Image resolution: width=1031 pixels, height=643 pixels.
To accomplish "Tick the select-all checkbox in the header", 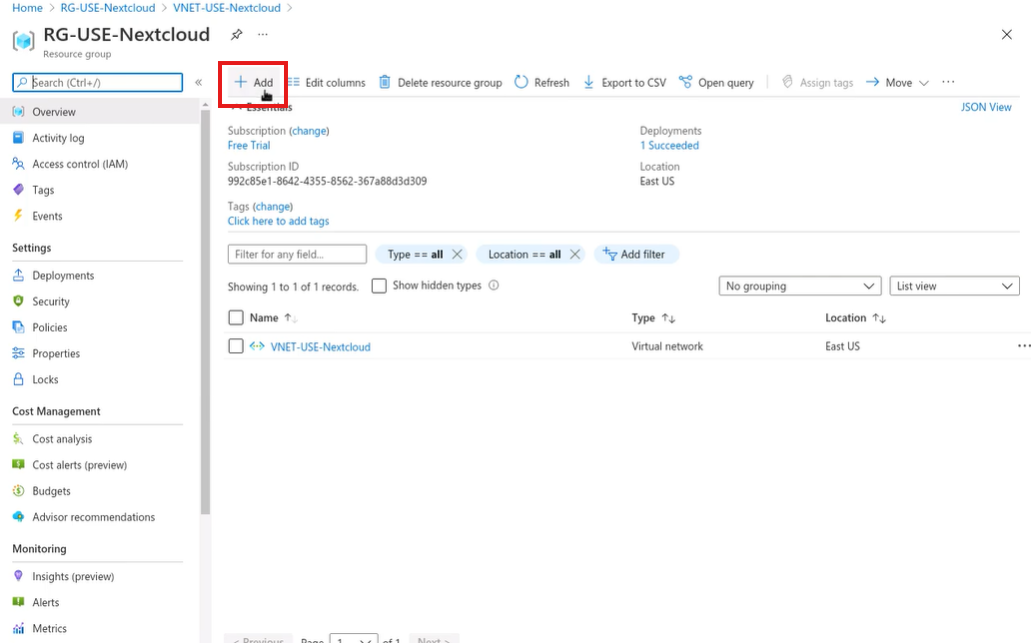I will [x=236, y=318].
